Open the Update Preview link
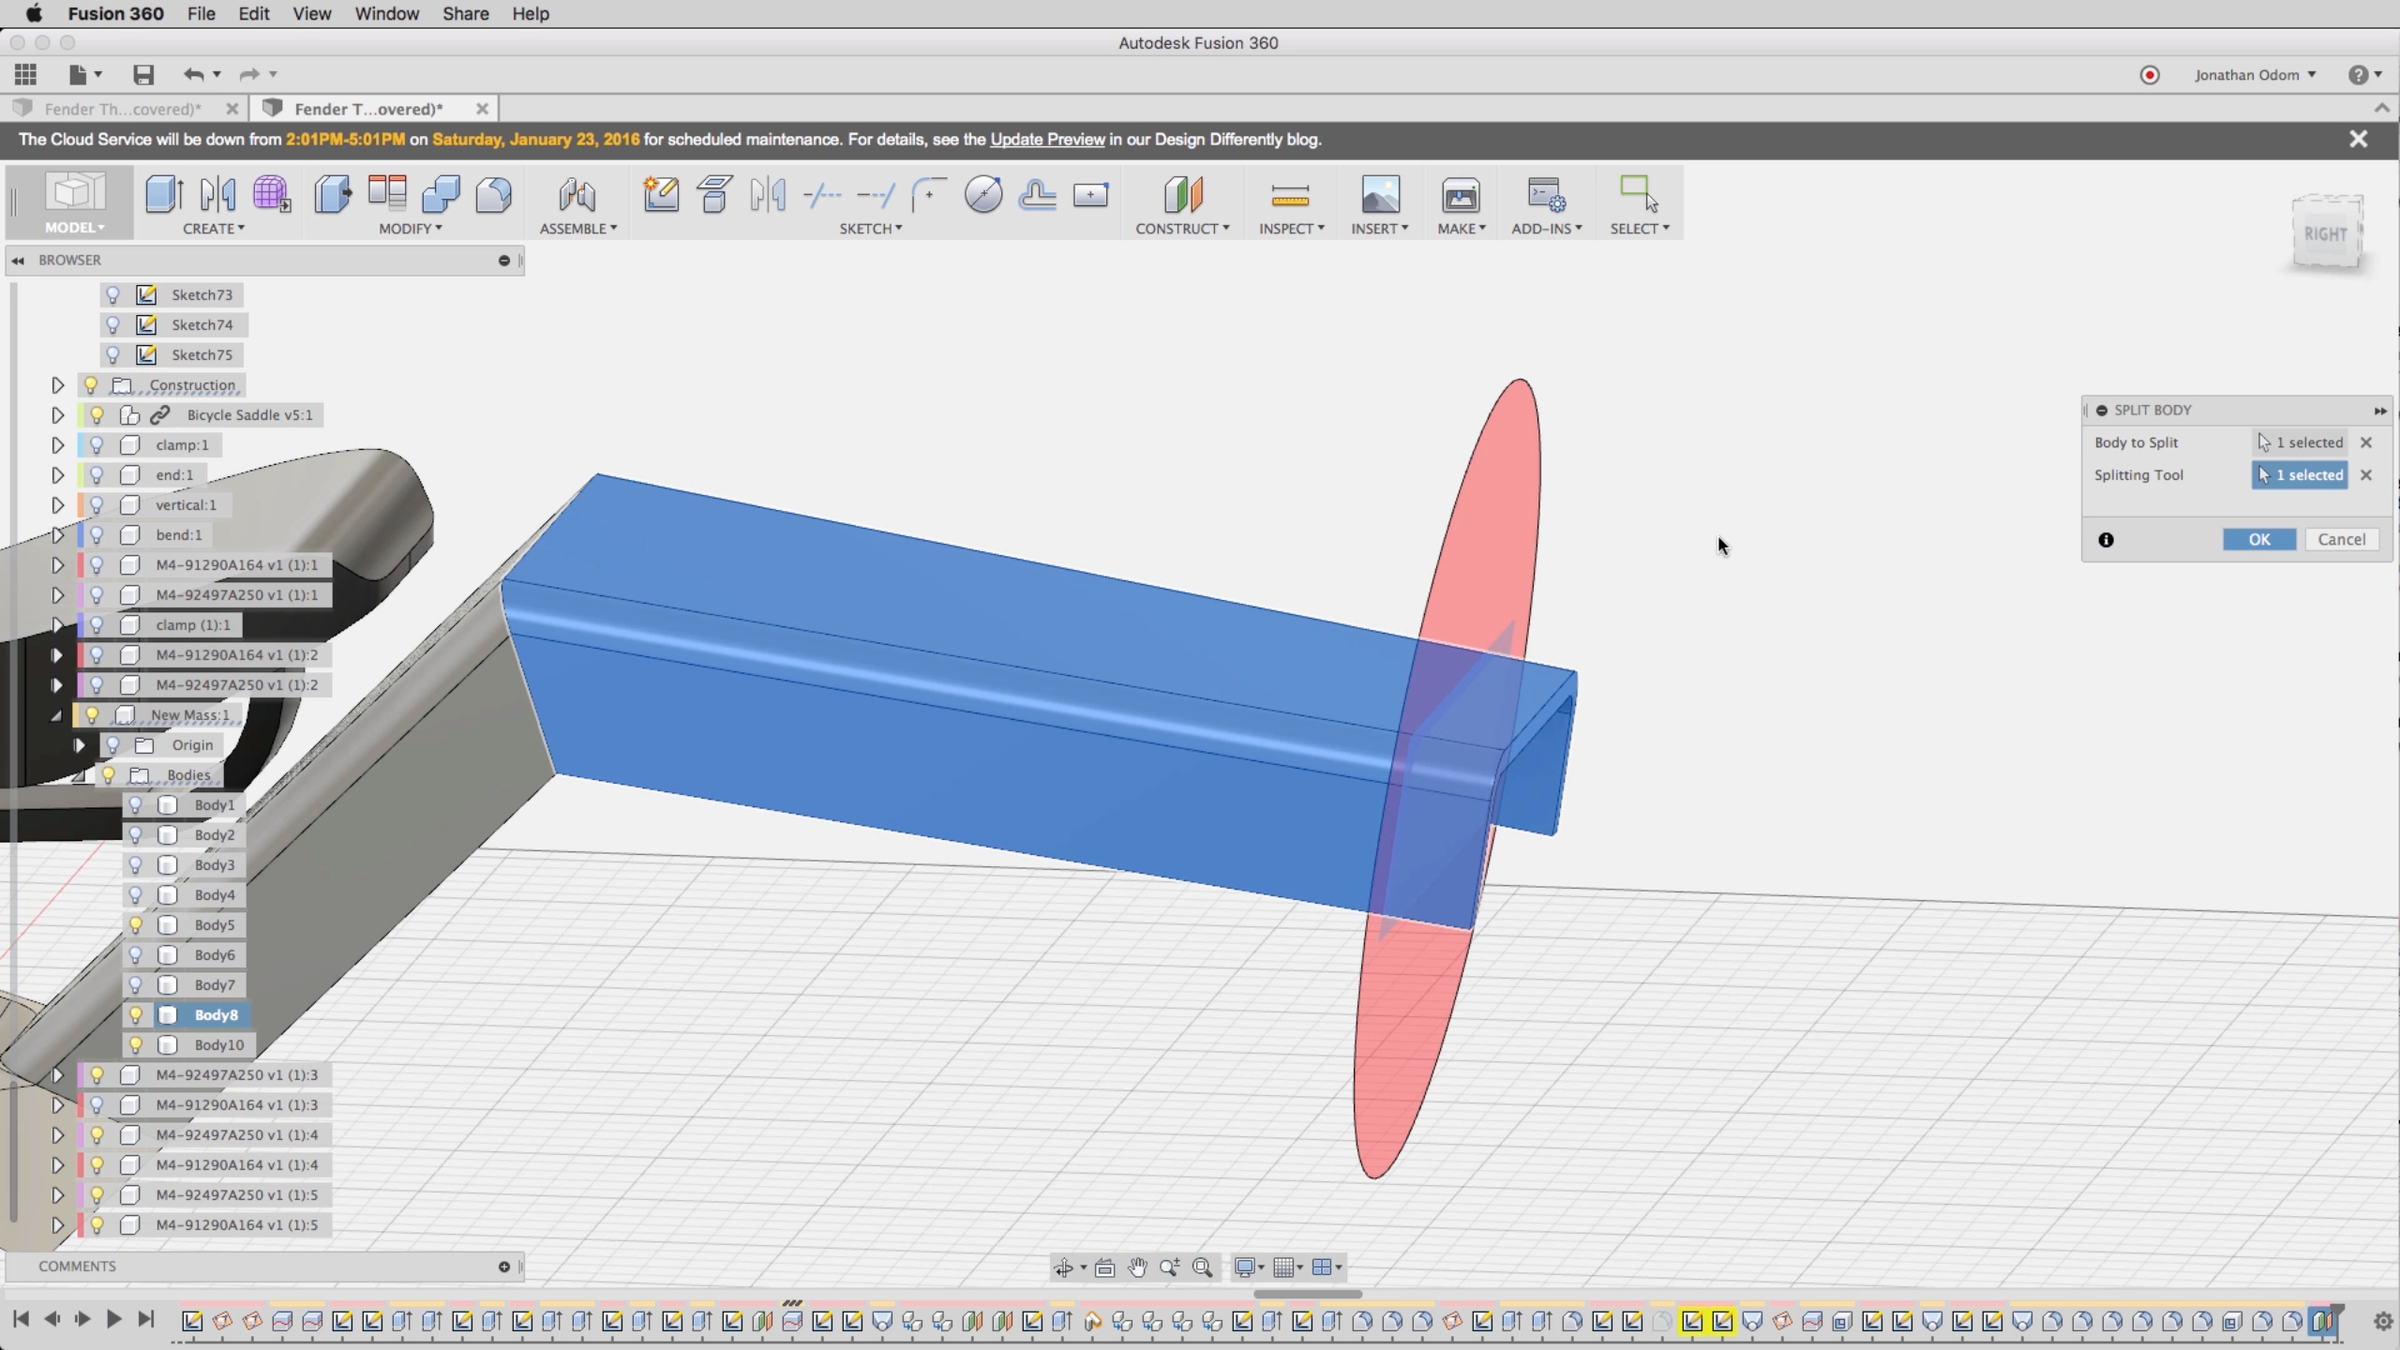Screen dimensions: 2400x1350 pos(1047,140)
